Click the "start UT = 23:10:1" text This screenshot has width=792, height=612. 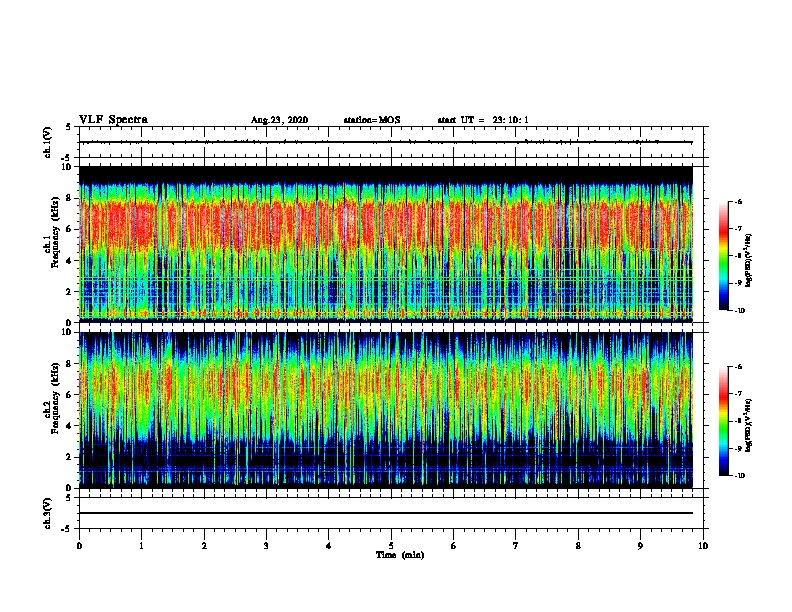pyautogui.click(x=483, y=120)
